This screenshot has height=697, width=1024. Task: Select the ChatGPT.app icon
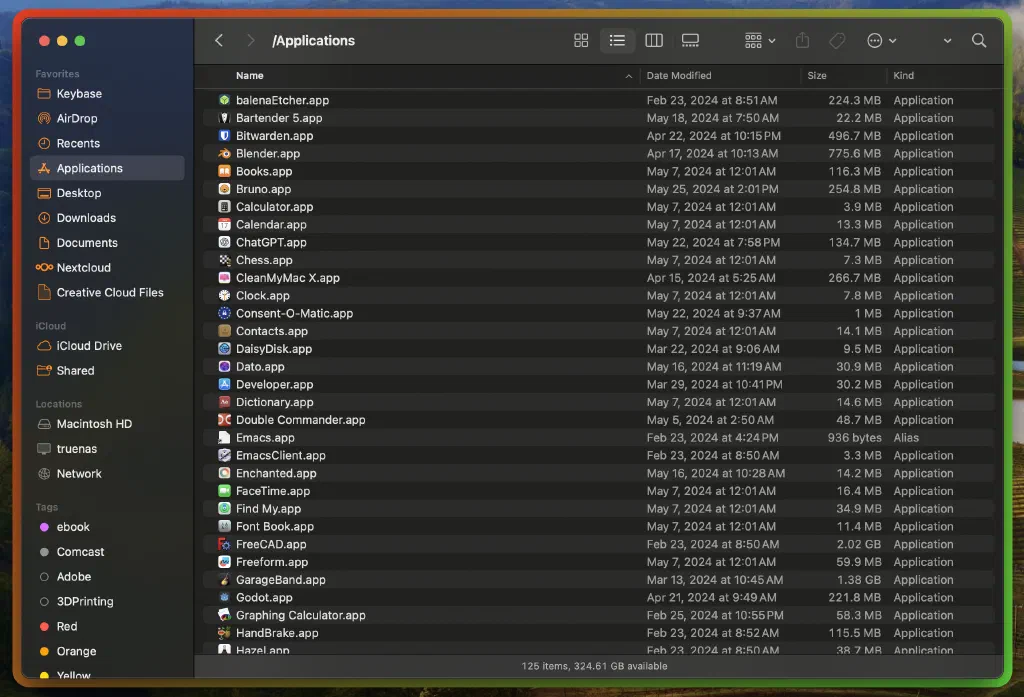tap(224, 242)
